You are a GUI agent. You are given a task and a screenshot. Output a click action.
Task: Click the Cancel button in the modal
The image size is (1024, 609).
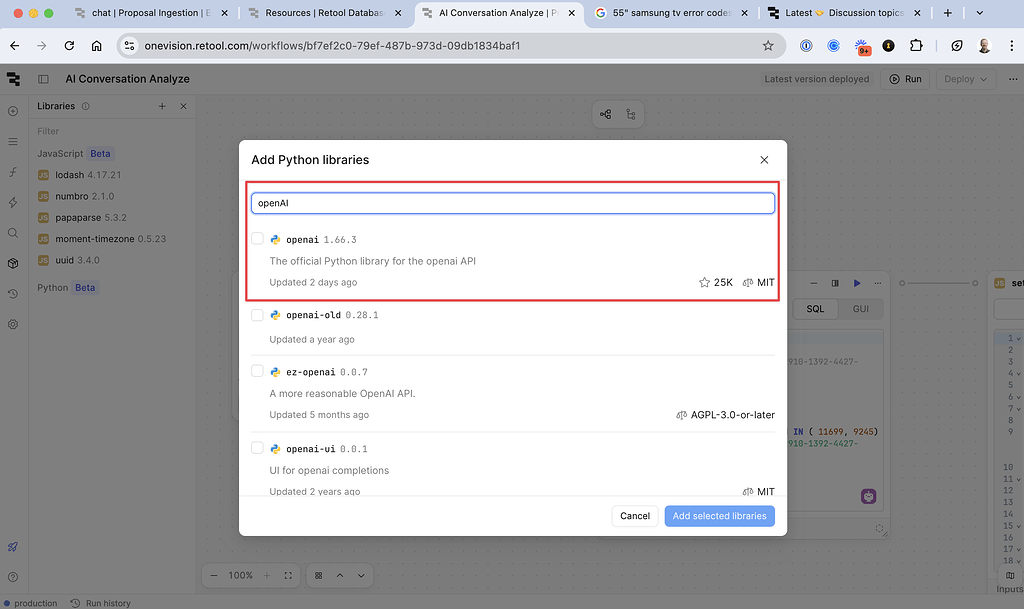click(x=635, y=515)
